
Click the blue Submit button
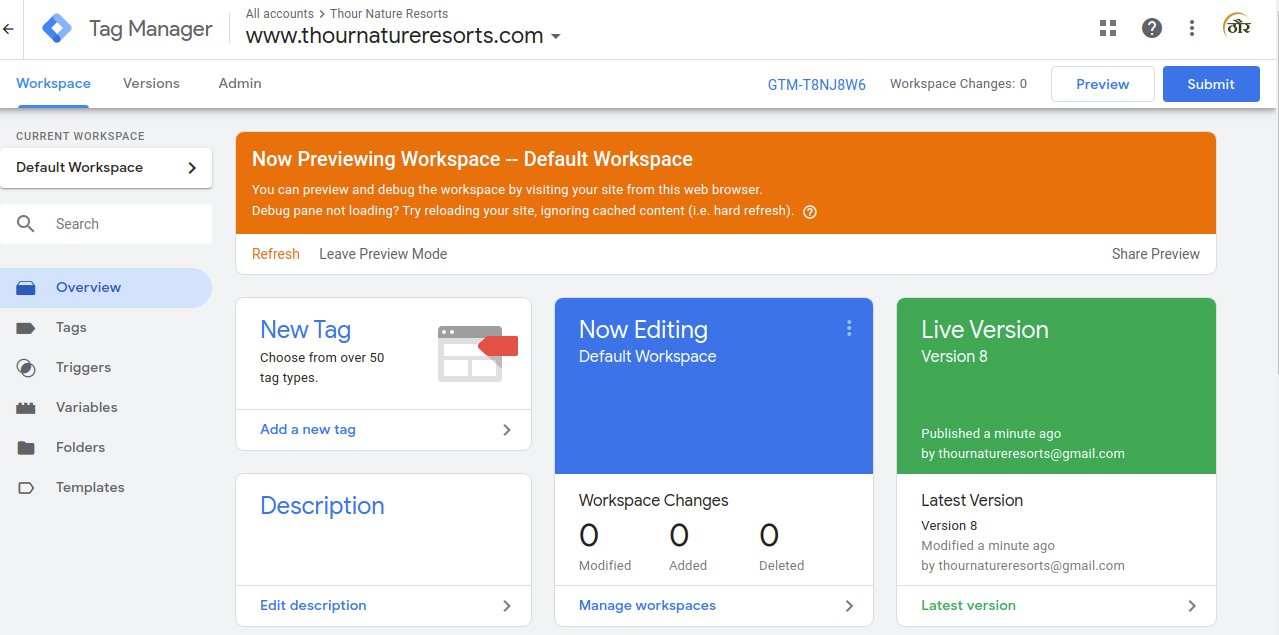click(x=1211, y=84)
